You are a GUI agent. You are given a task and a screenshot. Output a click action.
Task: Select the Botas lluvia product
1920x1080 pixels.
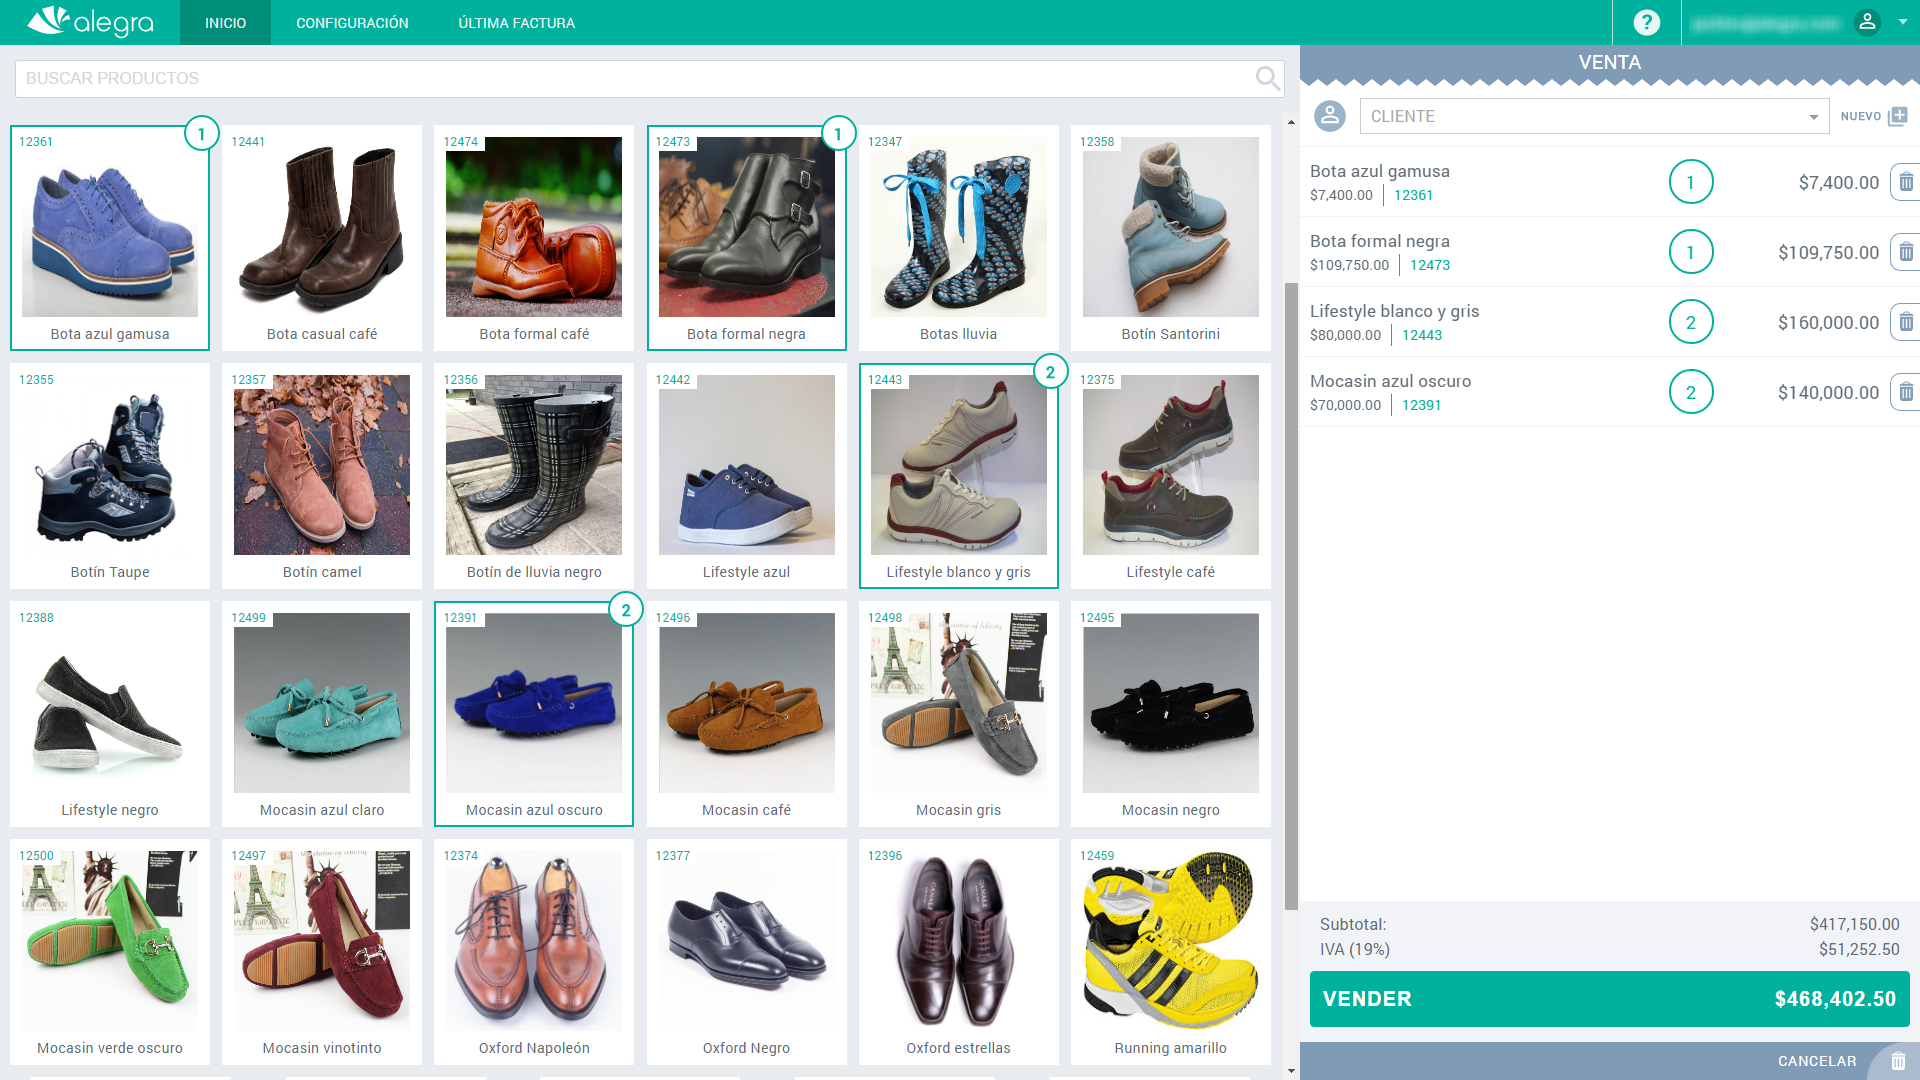[958, 238]
